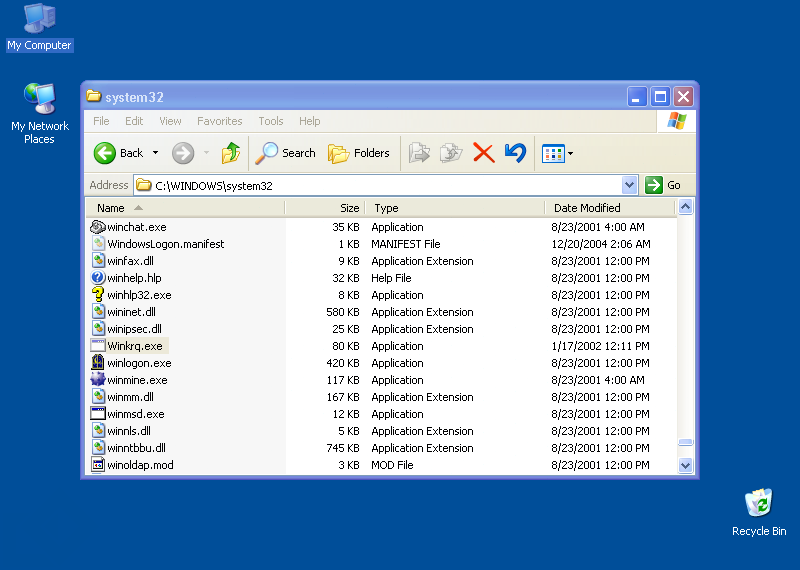Select the winhlp32.exe question mark icon
Viewport: 800px width, 570px height.
pos(98,294)
